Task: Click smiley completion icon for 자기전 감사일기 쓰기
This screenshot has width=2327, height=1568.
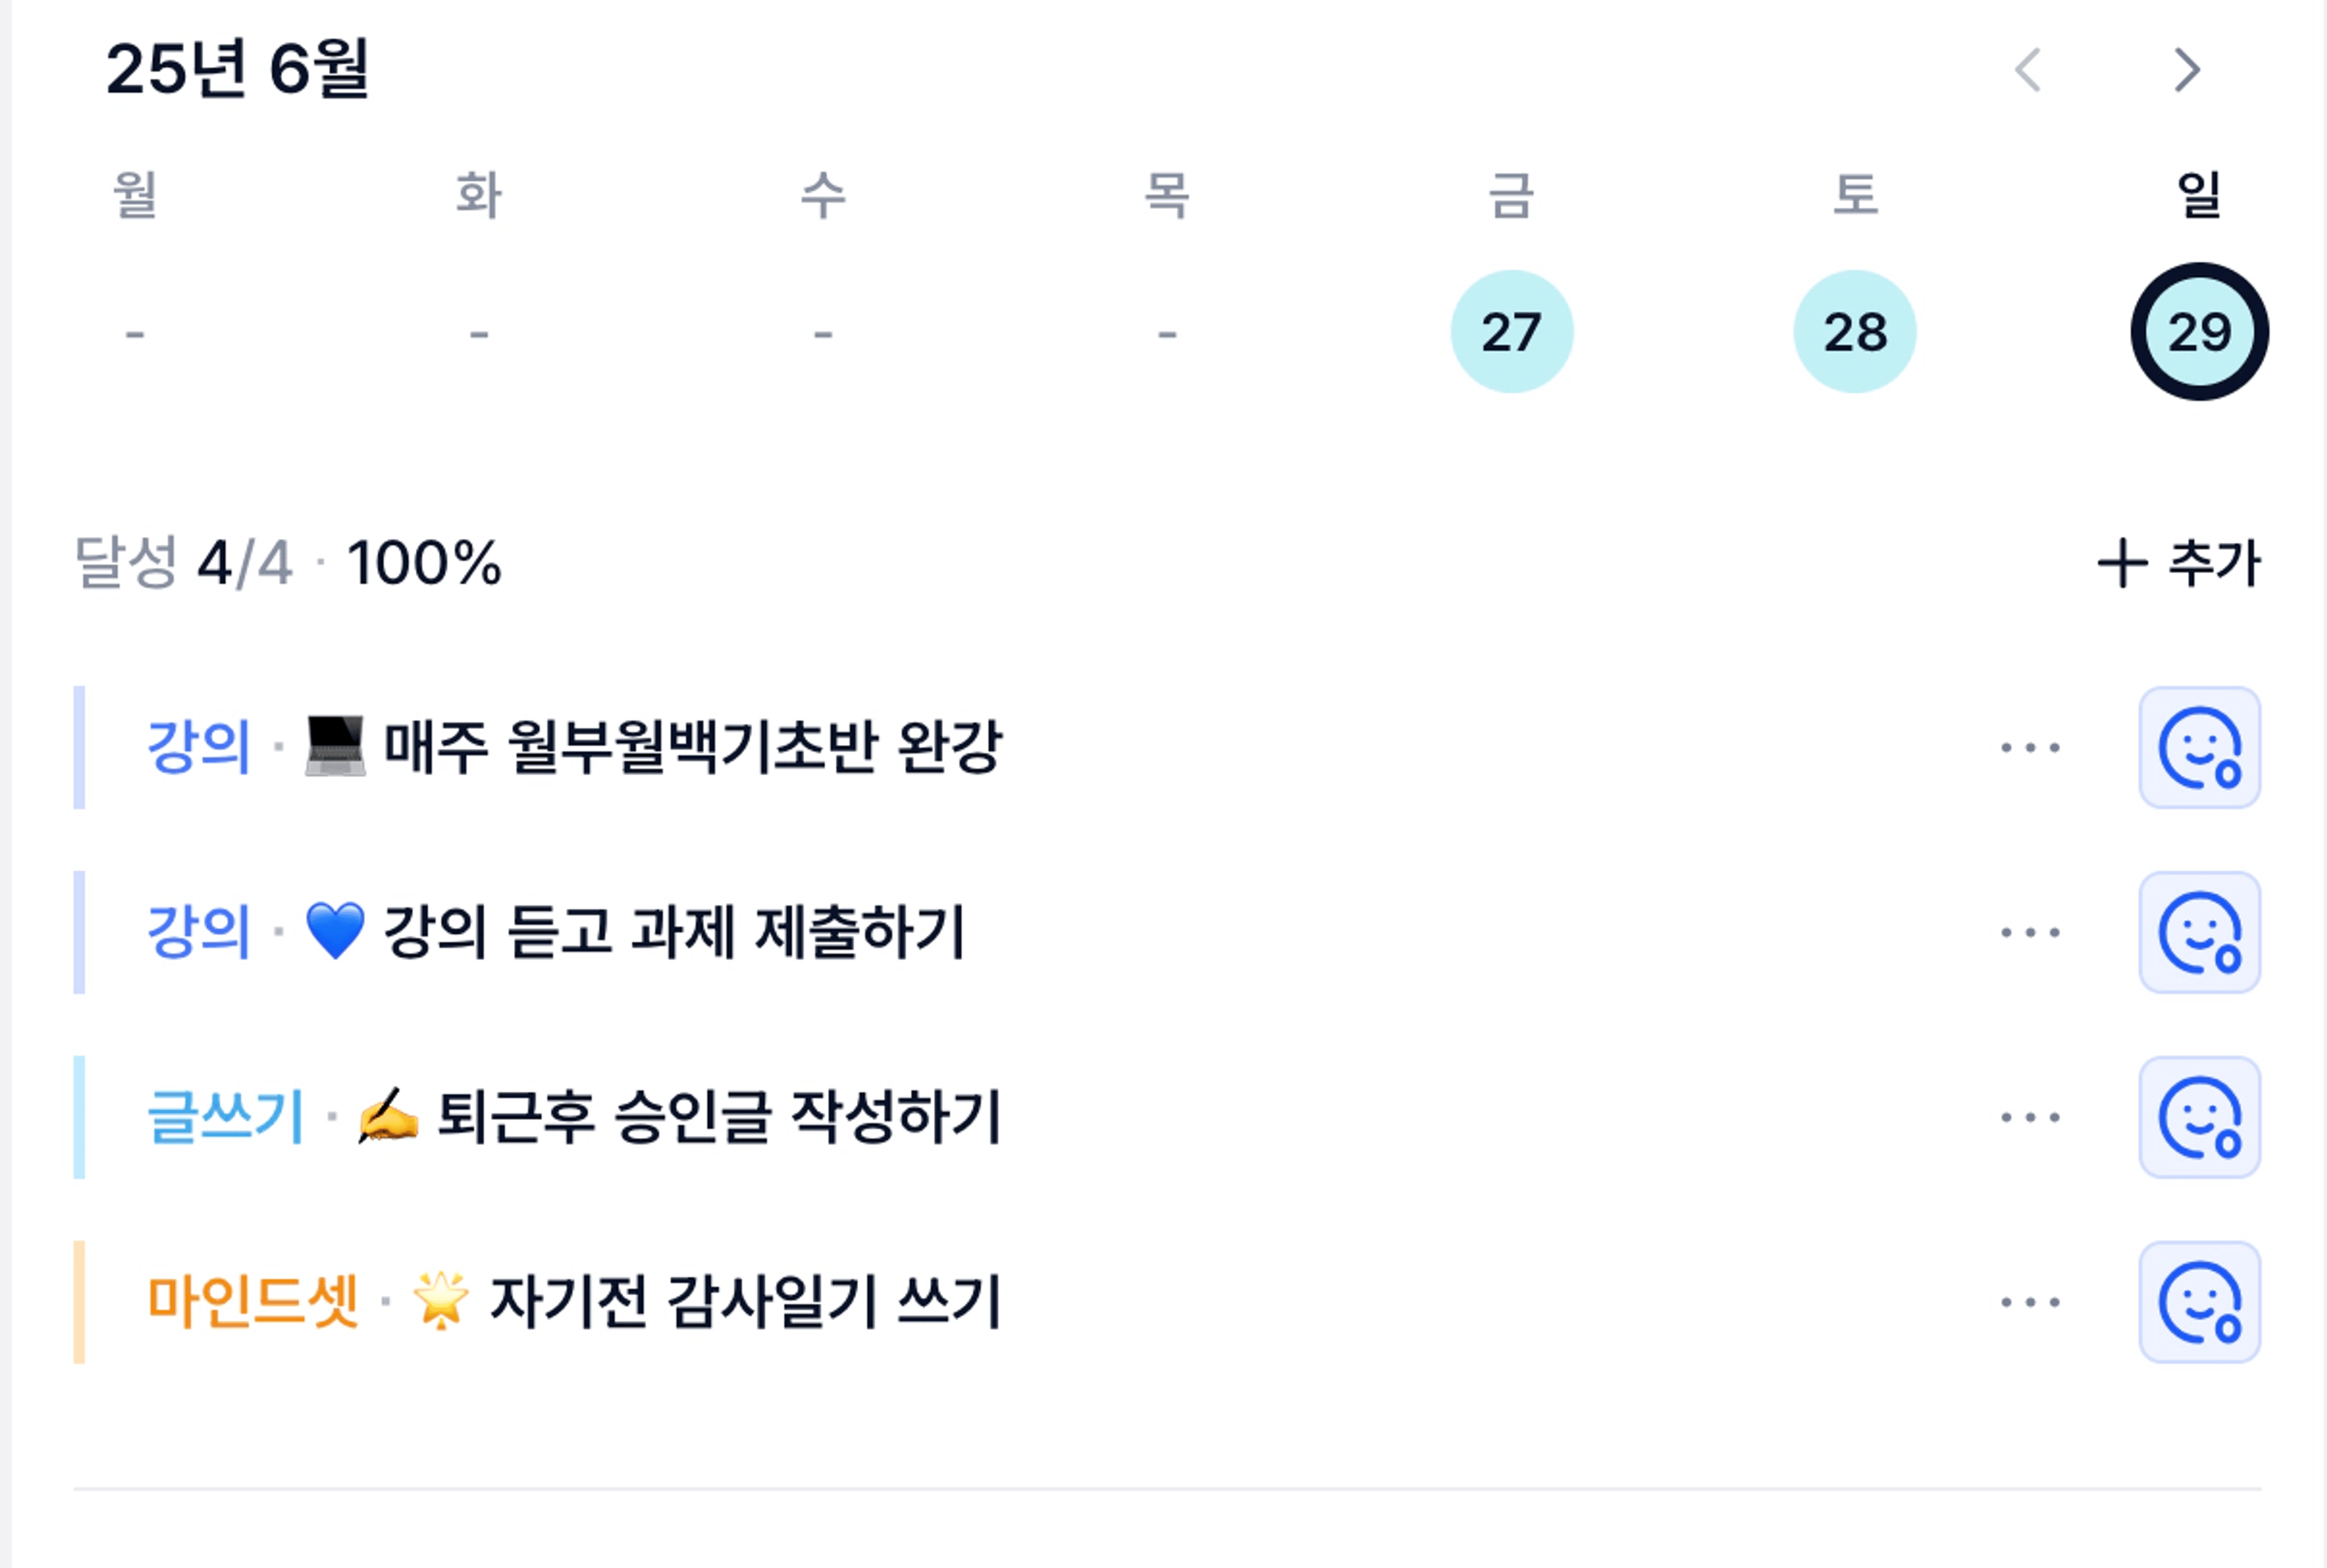Action: (x=2199, y=1302)
